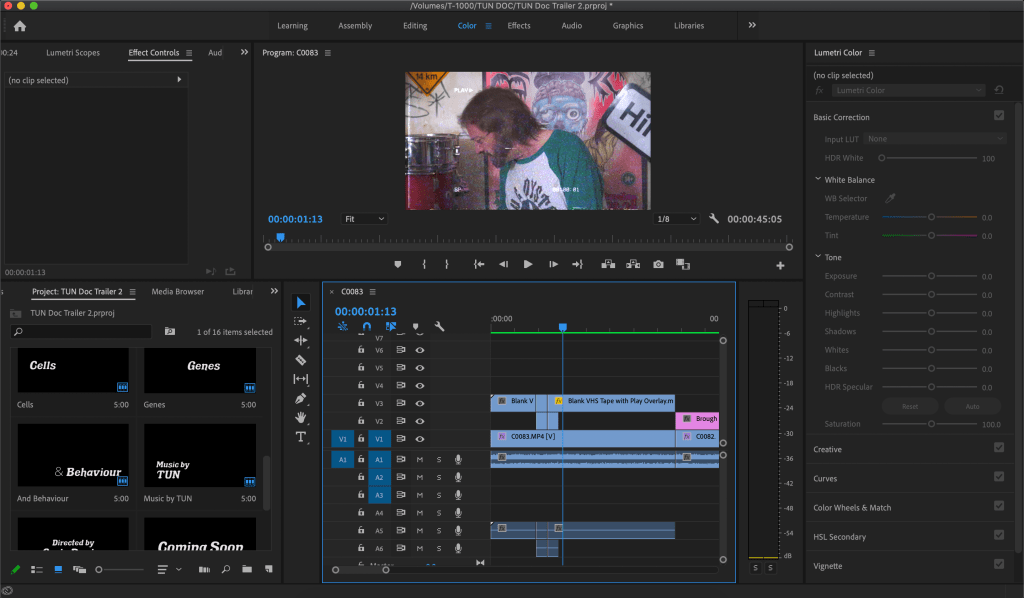Open the Fit zoom level dropdown
The image size is (1024, 598).
[364, 219]
